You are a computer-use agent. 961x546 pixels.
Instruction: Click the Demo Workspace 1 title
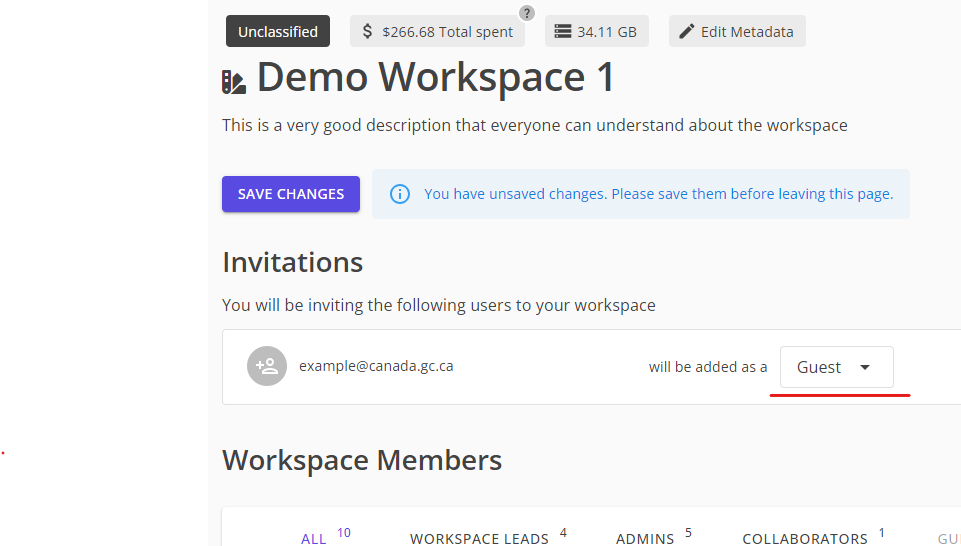click(436, 78)
